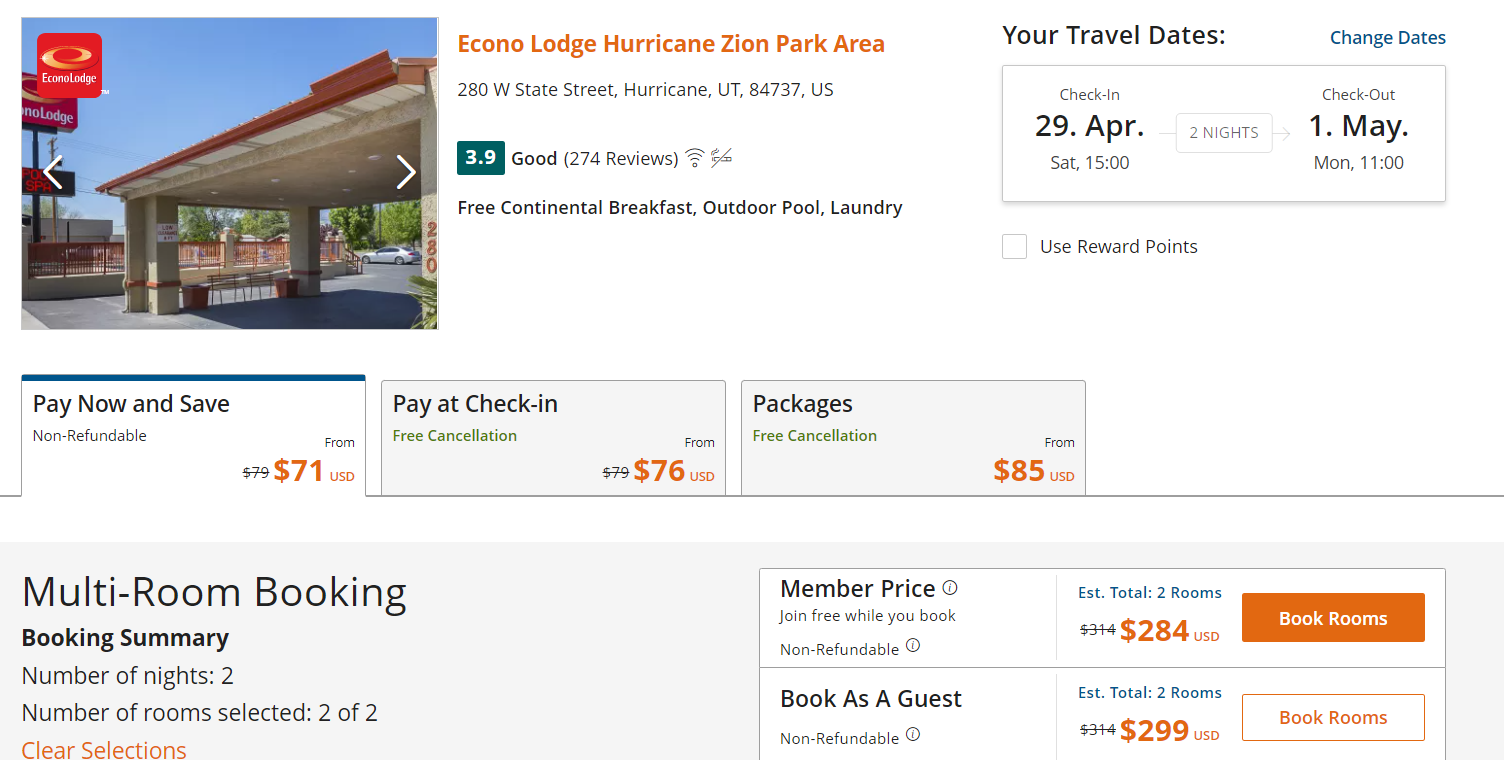Book Rooms at Member Price
The height and width of the screenshot is (760, 1504).
1333,618
